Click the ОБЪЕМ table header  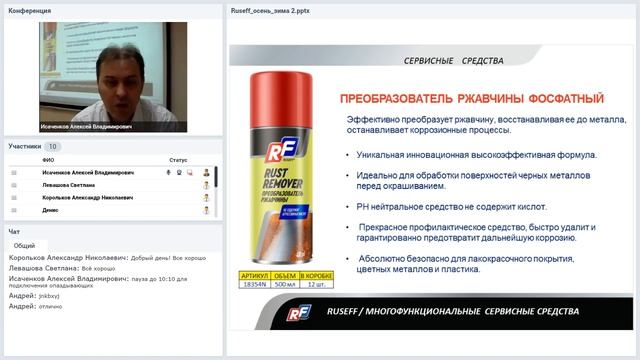285,276
